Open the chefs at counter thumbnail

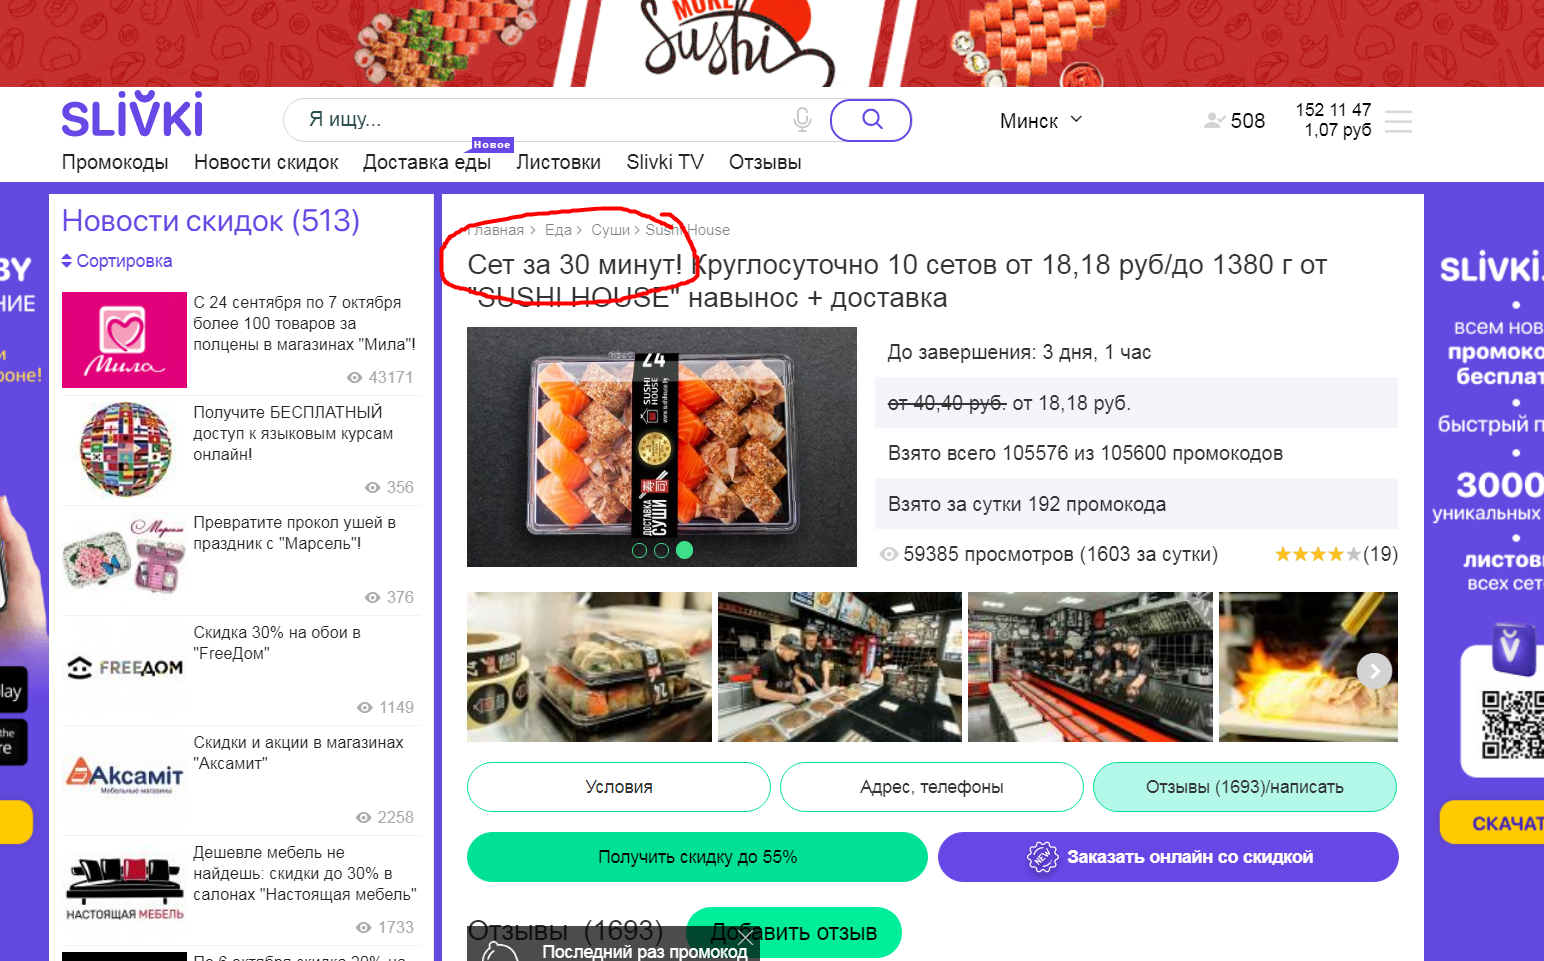1090,667
